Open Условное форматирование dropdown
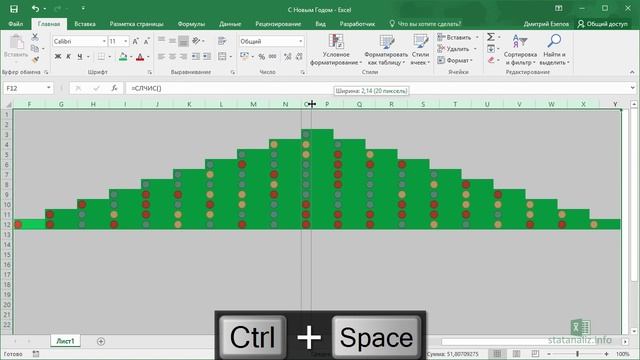The height and width of the screenshot is (360, 640). coord(336,49)
